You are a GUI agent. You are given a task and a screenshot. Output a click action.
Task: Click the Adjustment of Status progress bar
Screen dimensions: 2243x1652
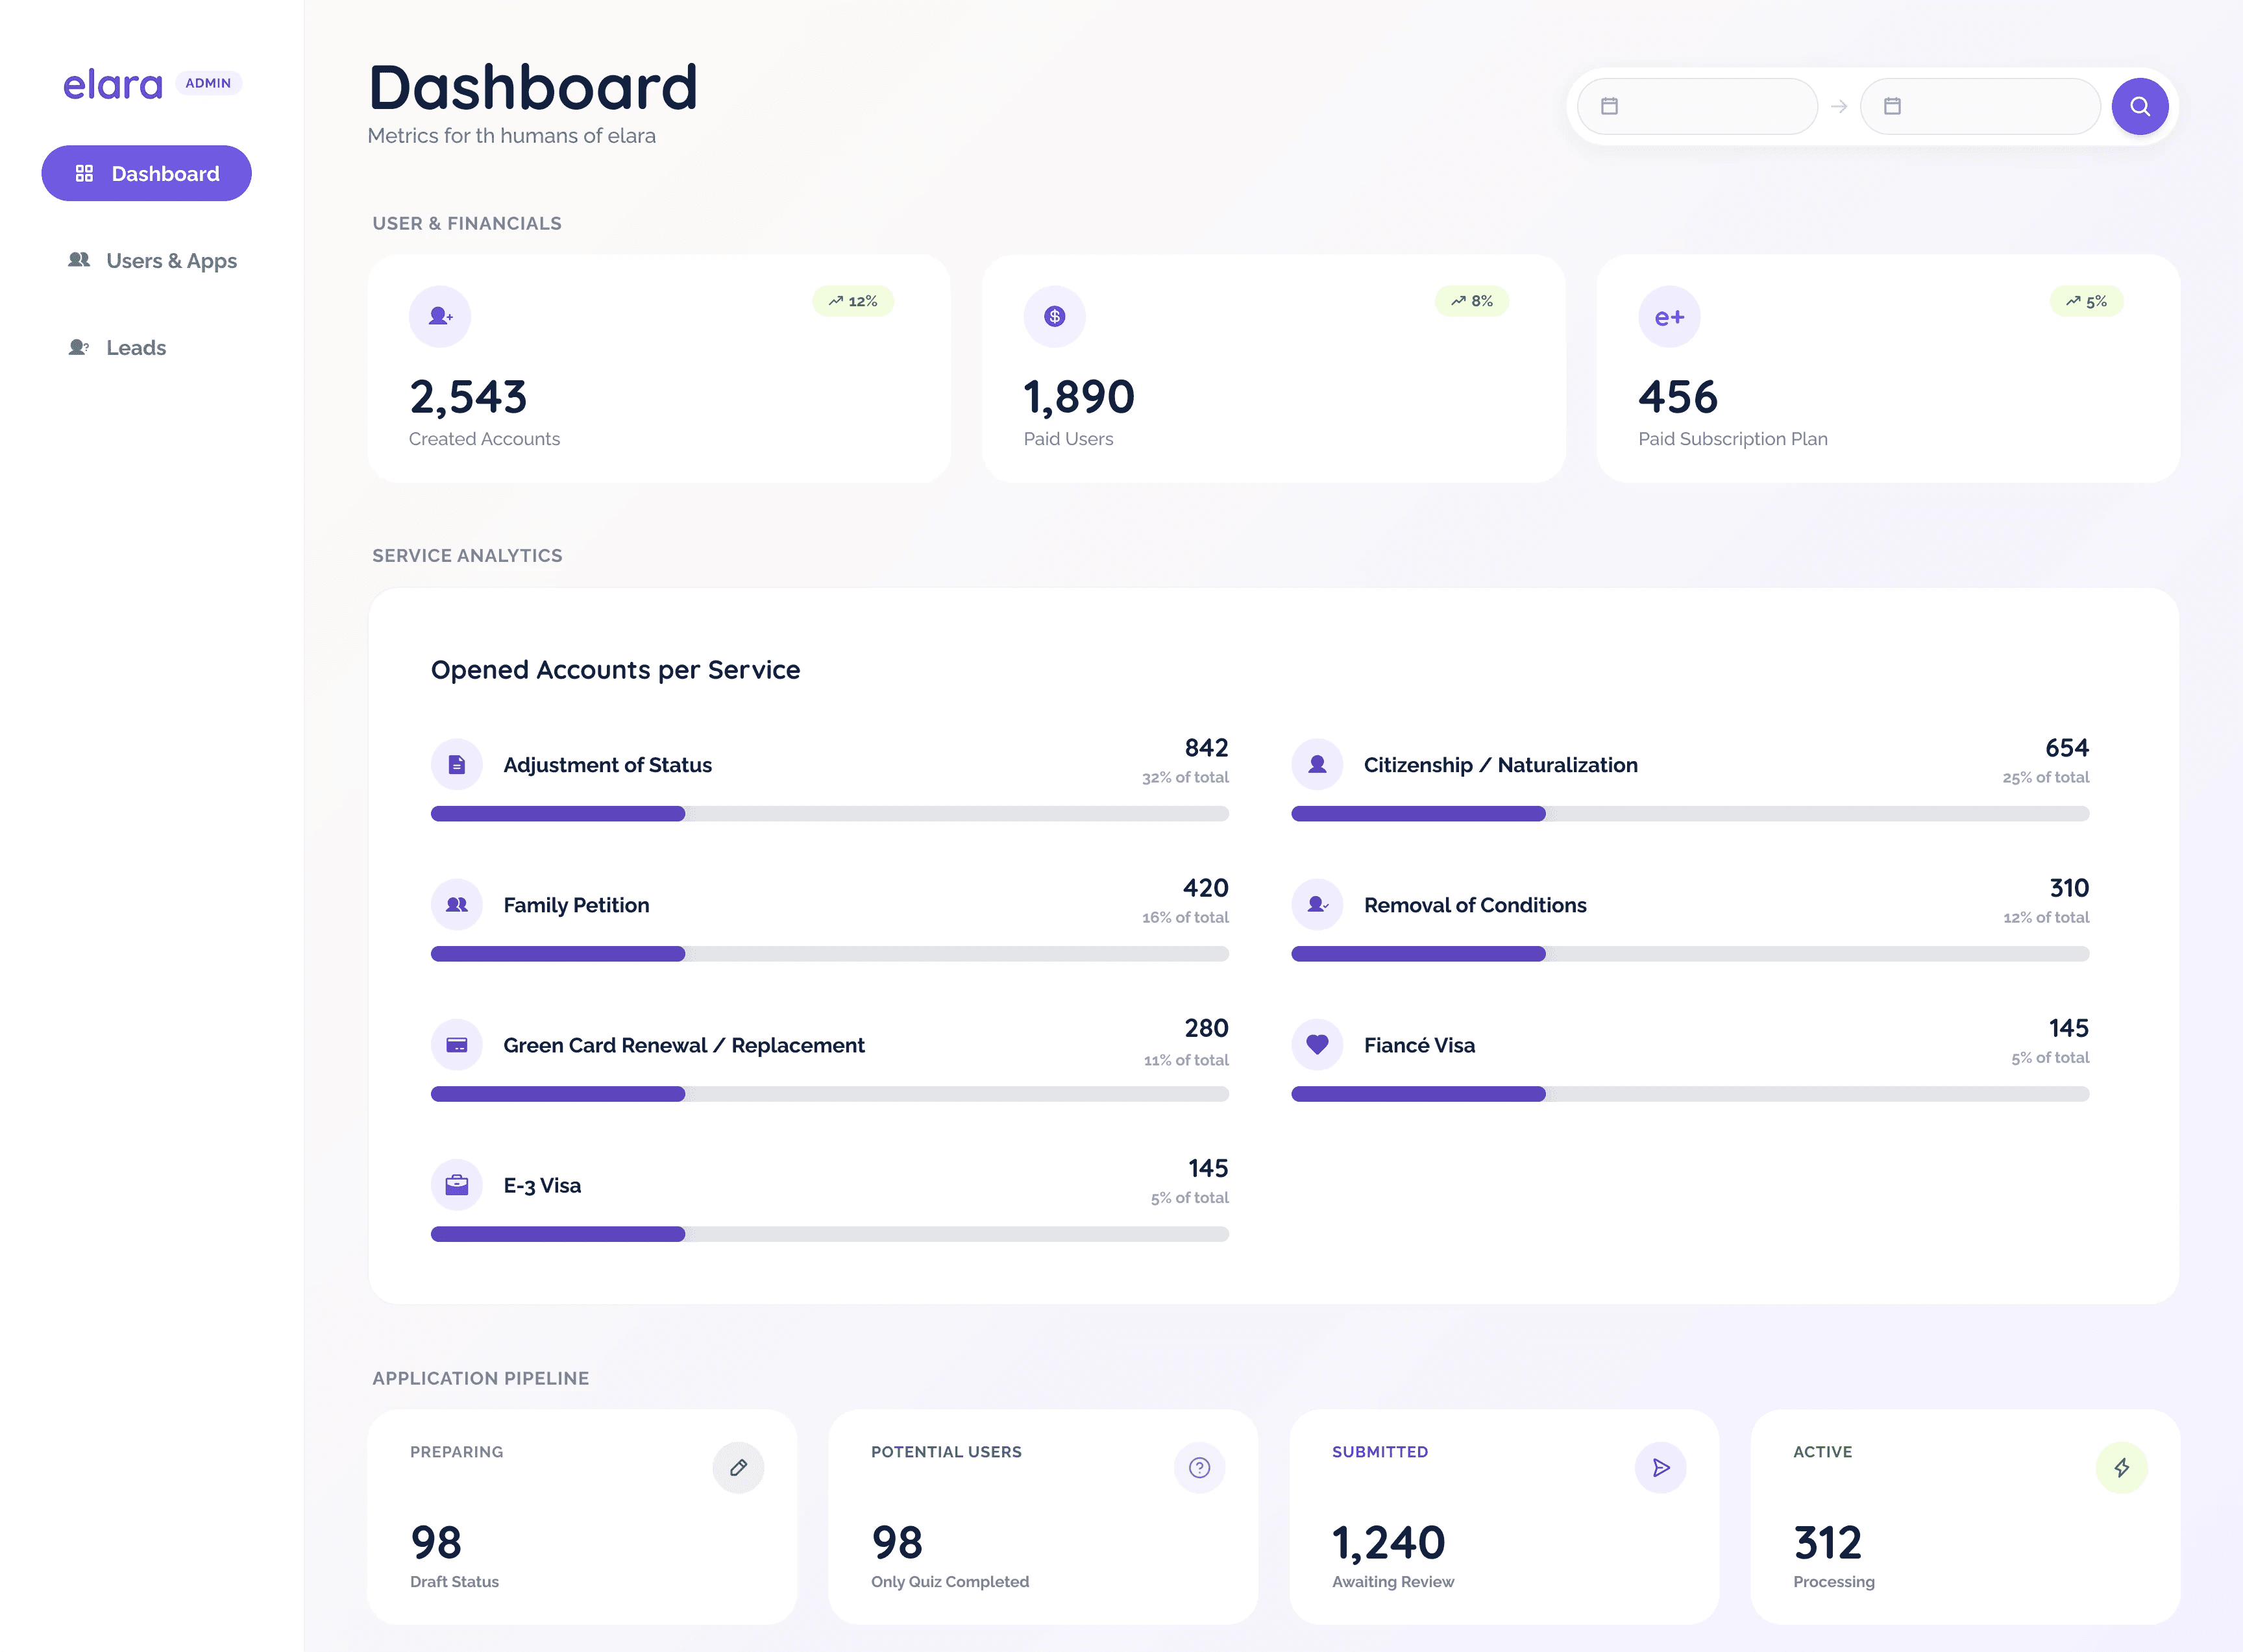(x=830, y=814)
